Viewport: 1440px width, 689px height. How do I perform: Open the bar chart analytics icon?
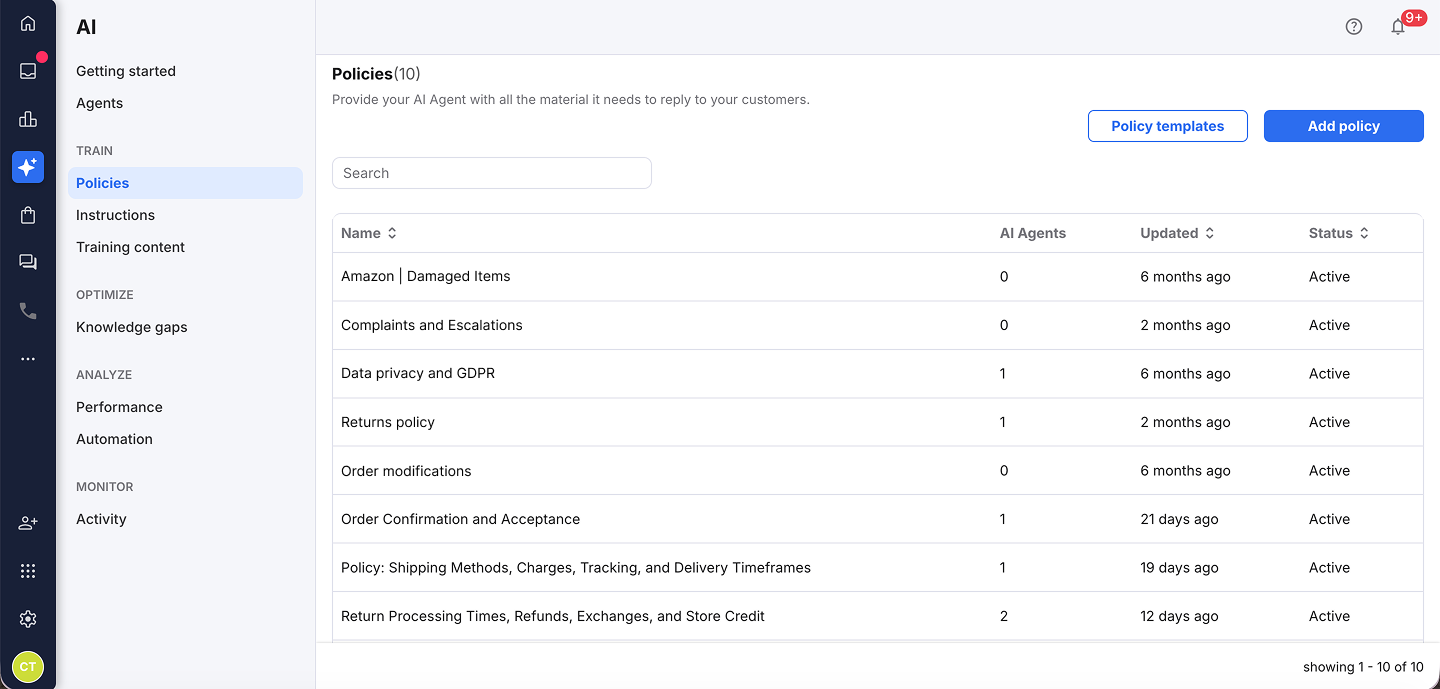28,119
